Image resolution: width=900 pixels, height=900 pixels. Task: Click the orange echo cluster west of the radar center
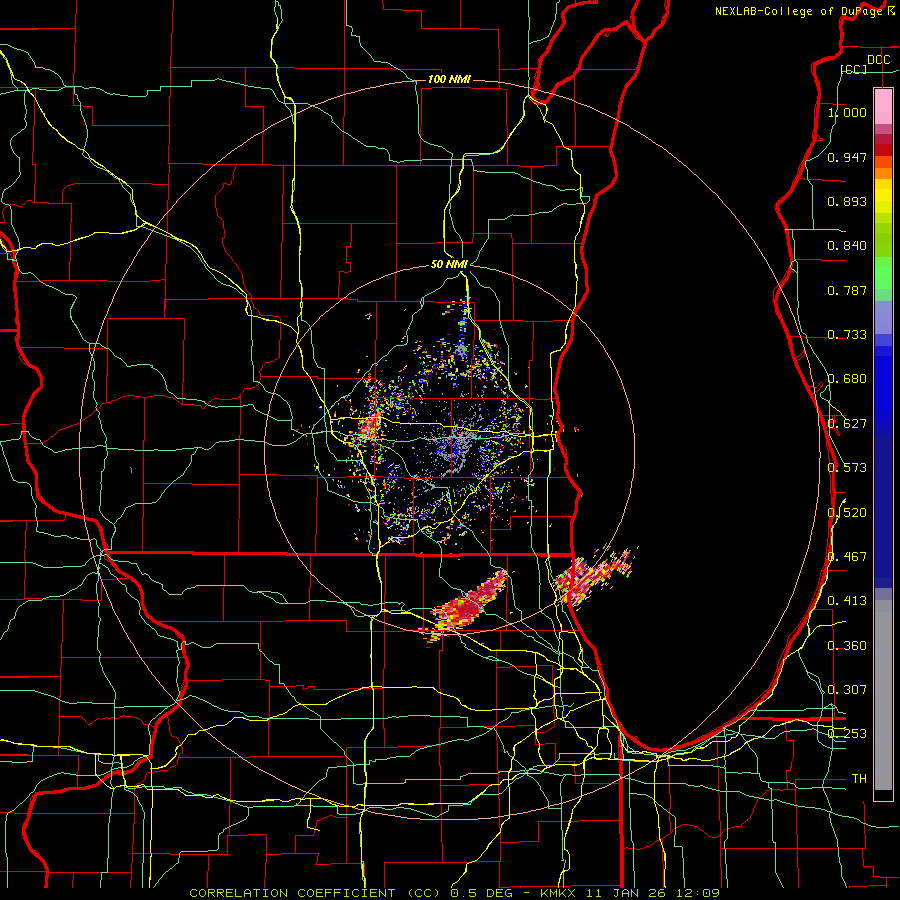[x=370, y=425]
